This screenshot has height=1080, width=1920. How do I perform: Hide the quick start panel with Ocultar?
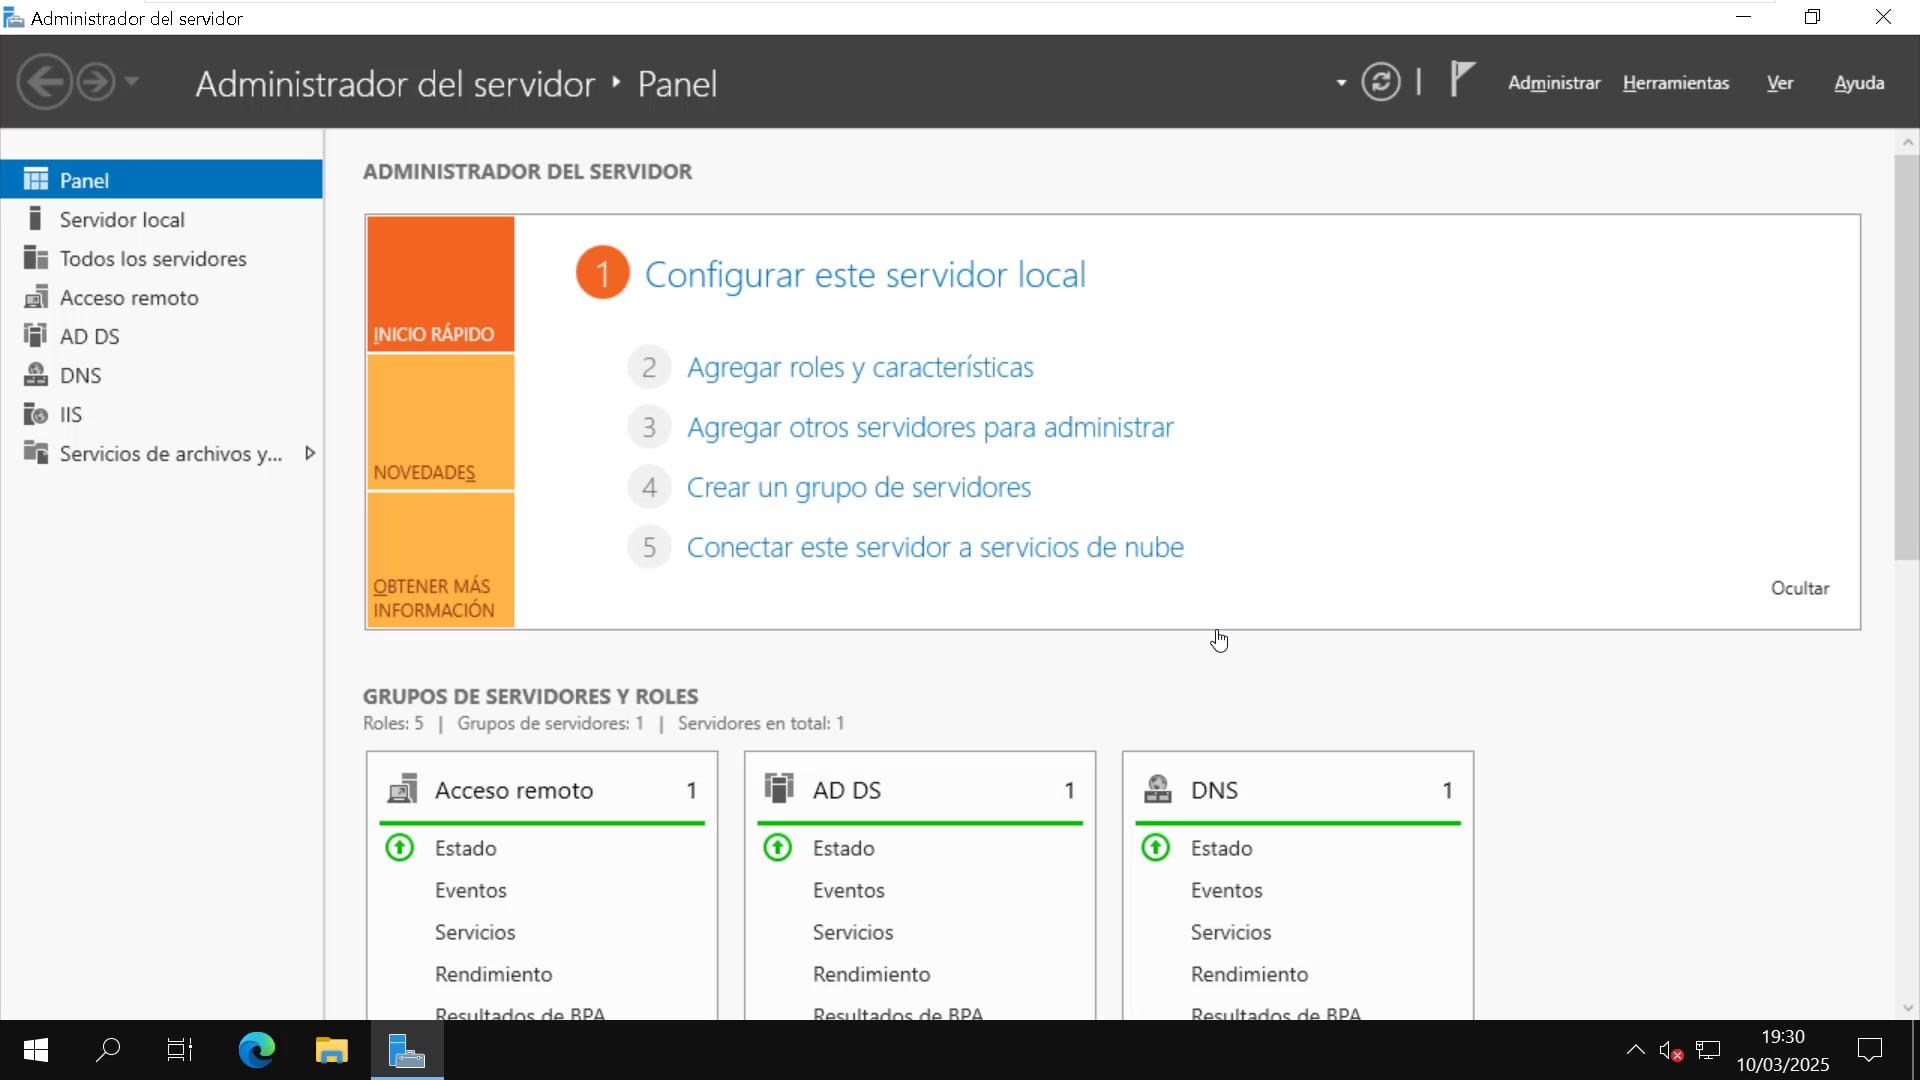coord(1799,588)
